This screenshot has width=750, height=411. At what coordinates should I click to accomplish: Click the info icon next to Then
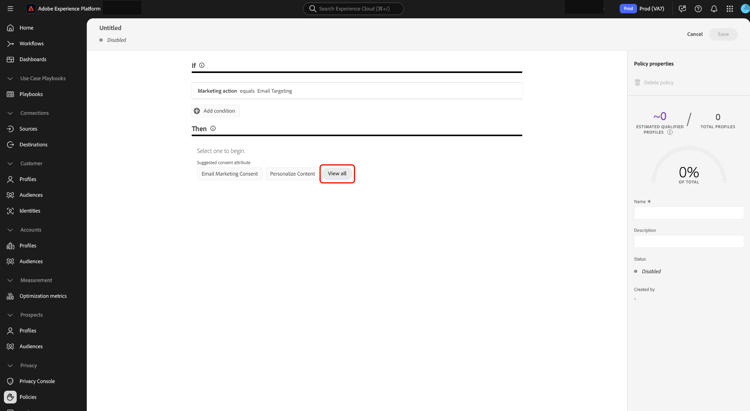213,128
